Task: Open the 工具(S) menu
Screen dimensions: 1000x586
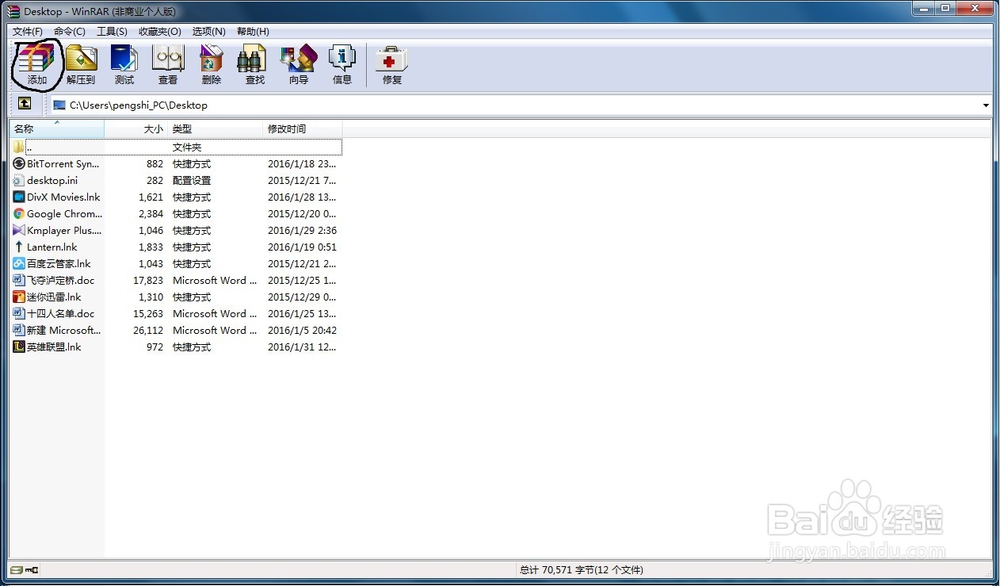Action: [112, 31]
